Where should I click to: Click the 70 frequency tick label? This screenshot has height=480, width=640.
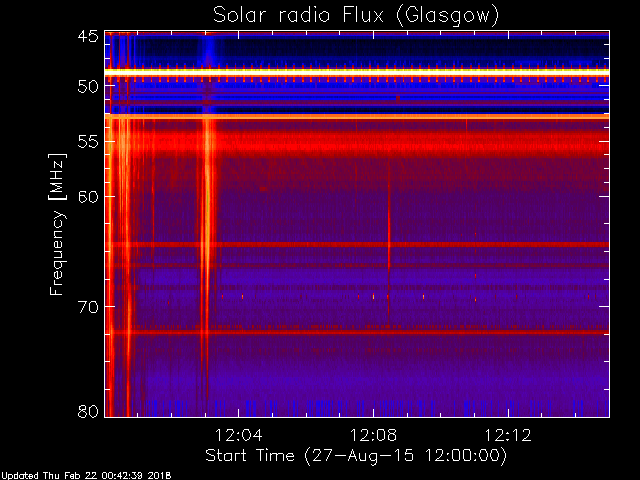click(88, 307)
